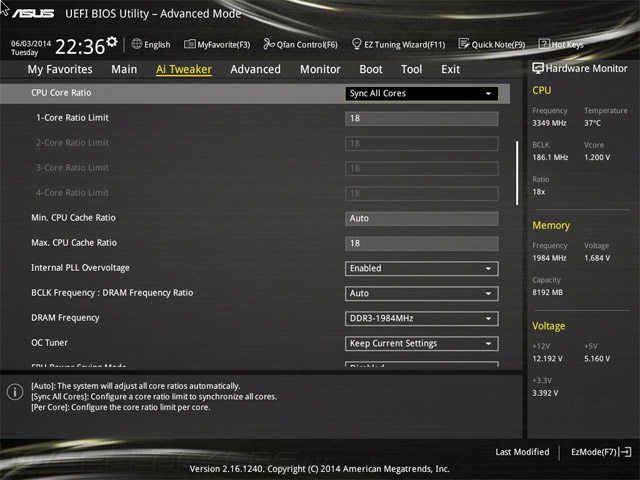The width and height of the screenshot is (640, 480).
Task: Click the settings list scrollbar
Action: [x=517, y=173]
